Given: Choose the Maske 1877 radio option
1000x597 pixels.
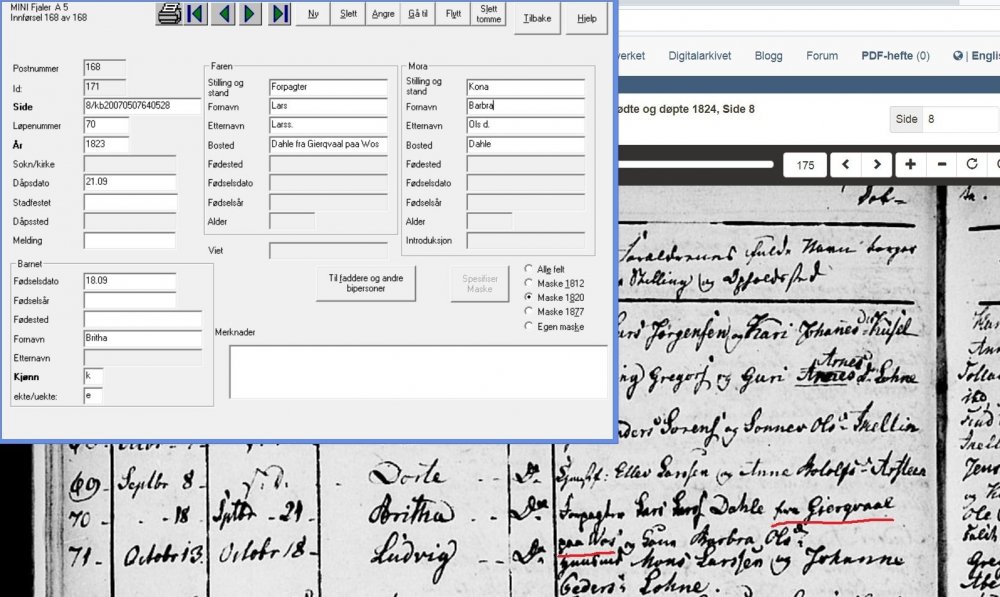Looking at the screenshot, I should click(x=529, y=312).
